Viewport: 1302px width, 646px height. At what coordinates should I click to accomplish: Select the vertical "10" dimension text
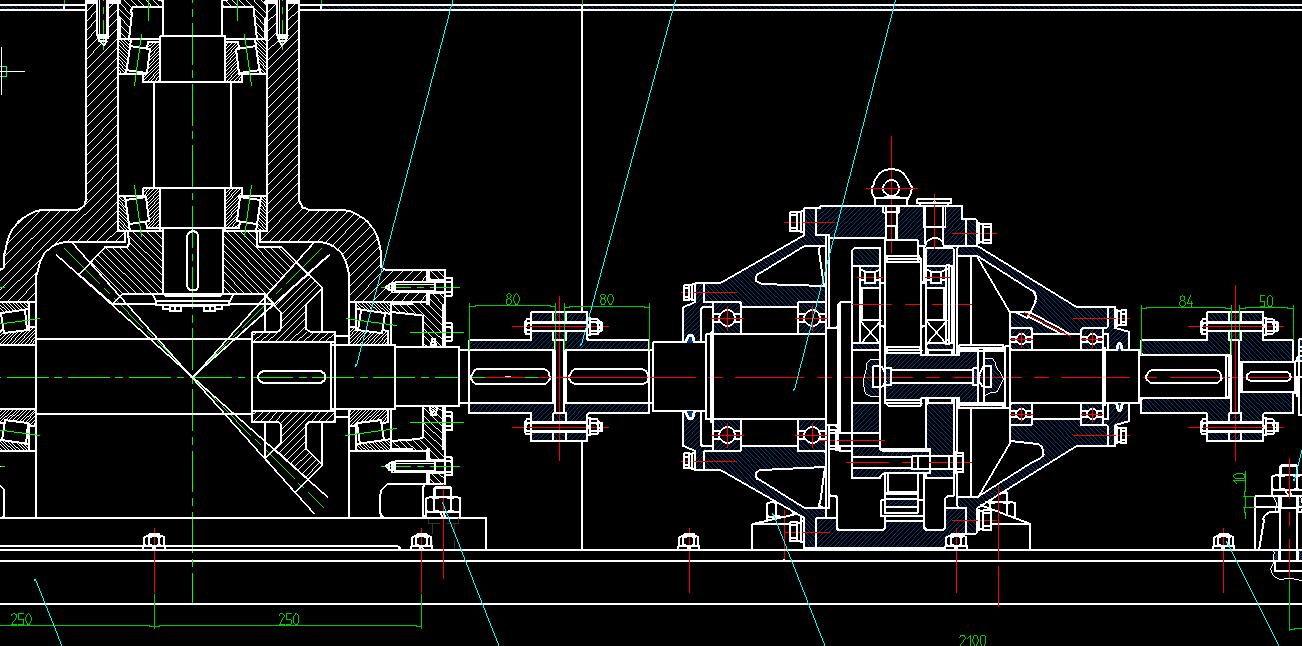1239,478
